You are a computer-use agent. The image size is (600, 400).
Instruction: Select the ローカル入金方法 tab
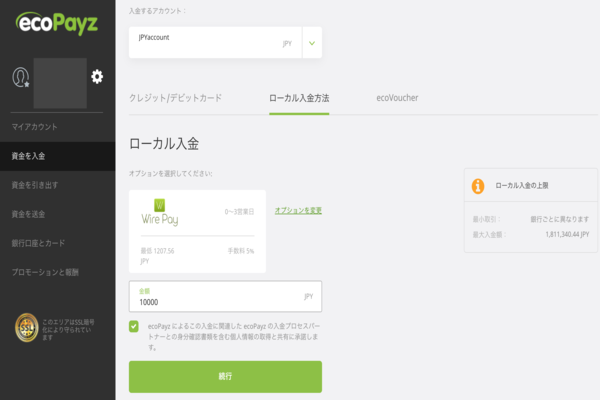299,98
